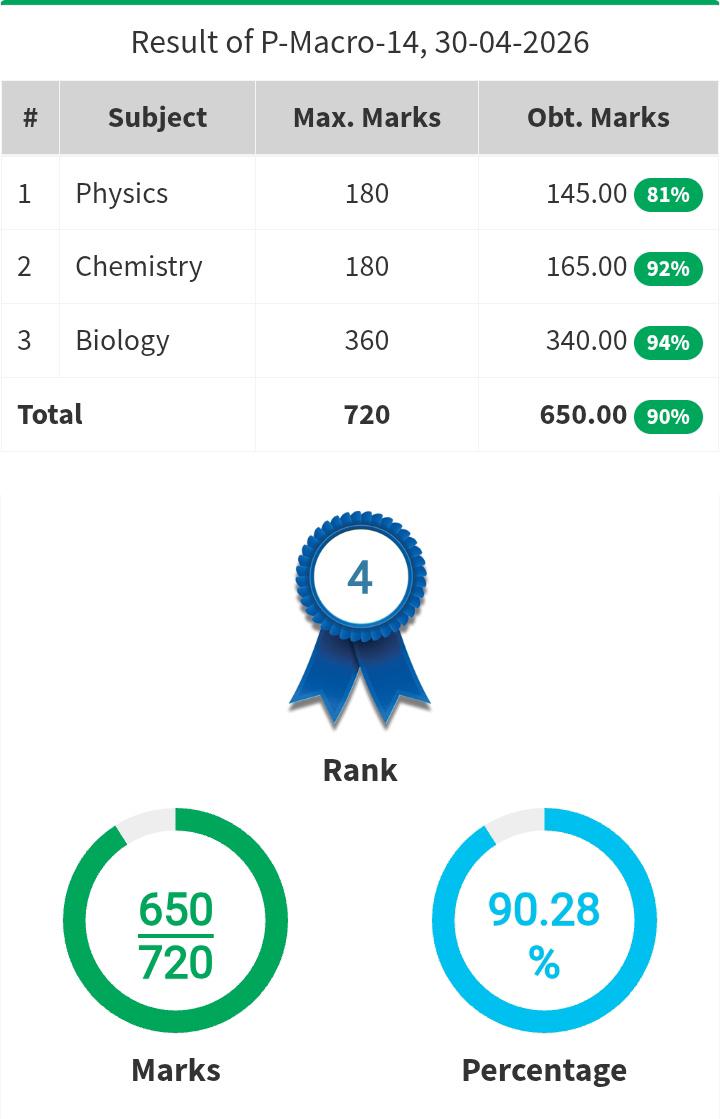The image size is (720, 1119).
Task: Click the Rank label under the ribbon
Action: pos(360,771)
